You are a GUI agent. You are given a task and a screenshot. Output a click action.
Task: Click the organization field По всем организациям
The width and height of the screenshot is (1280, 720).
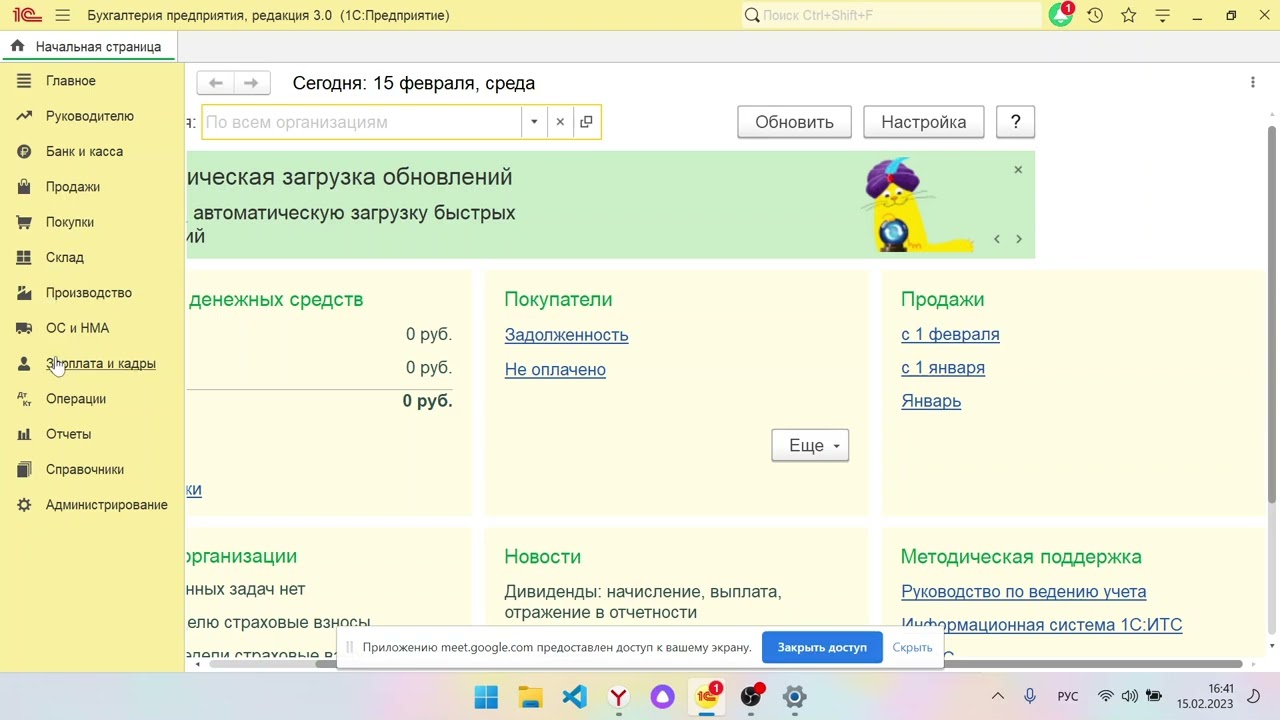pos(361,122)
